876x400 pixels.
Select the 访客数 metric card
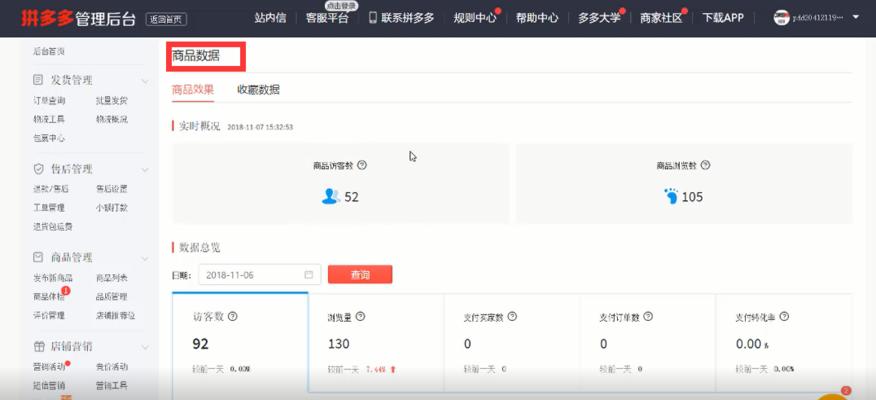pyautogui.click(x=240, y=342)
